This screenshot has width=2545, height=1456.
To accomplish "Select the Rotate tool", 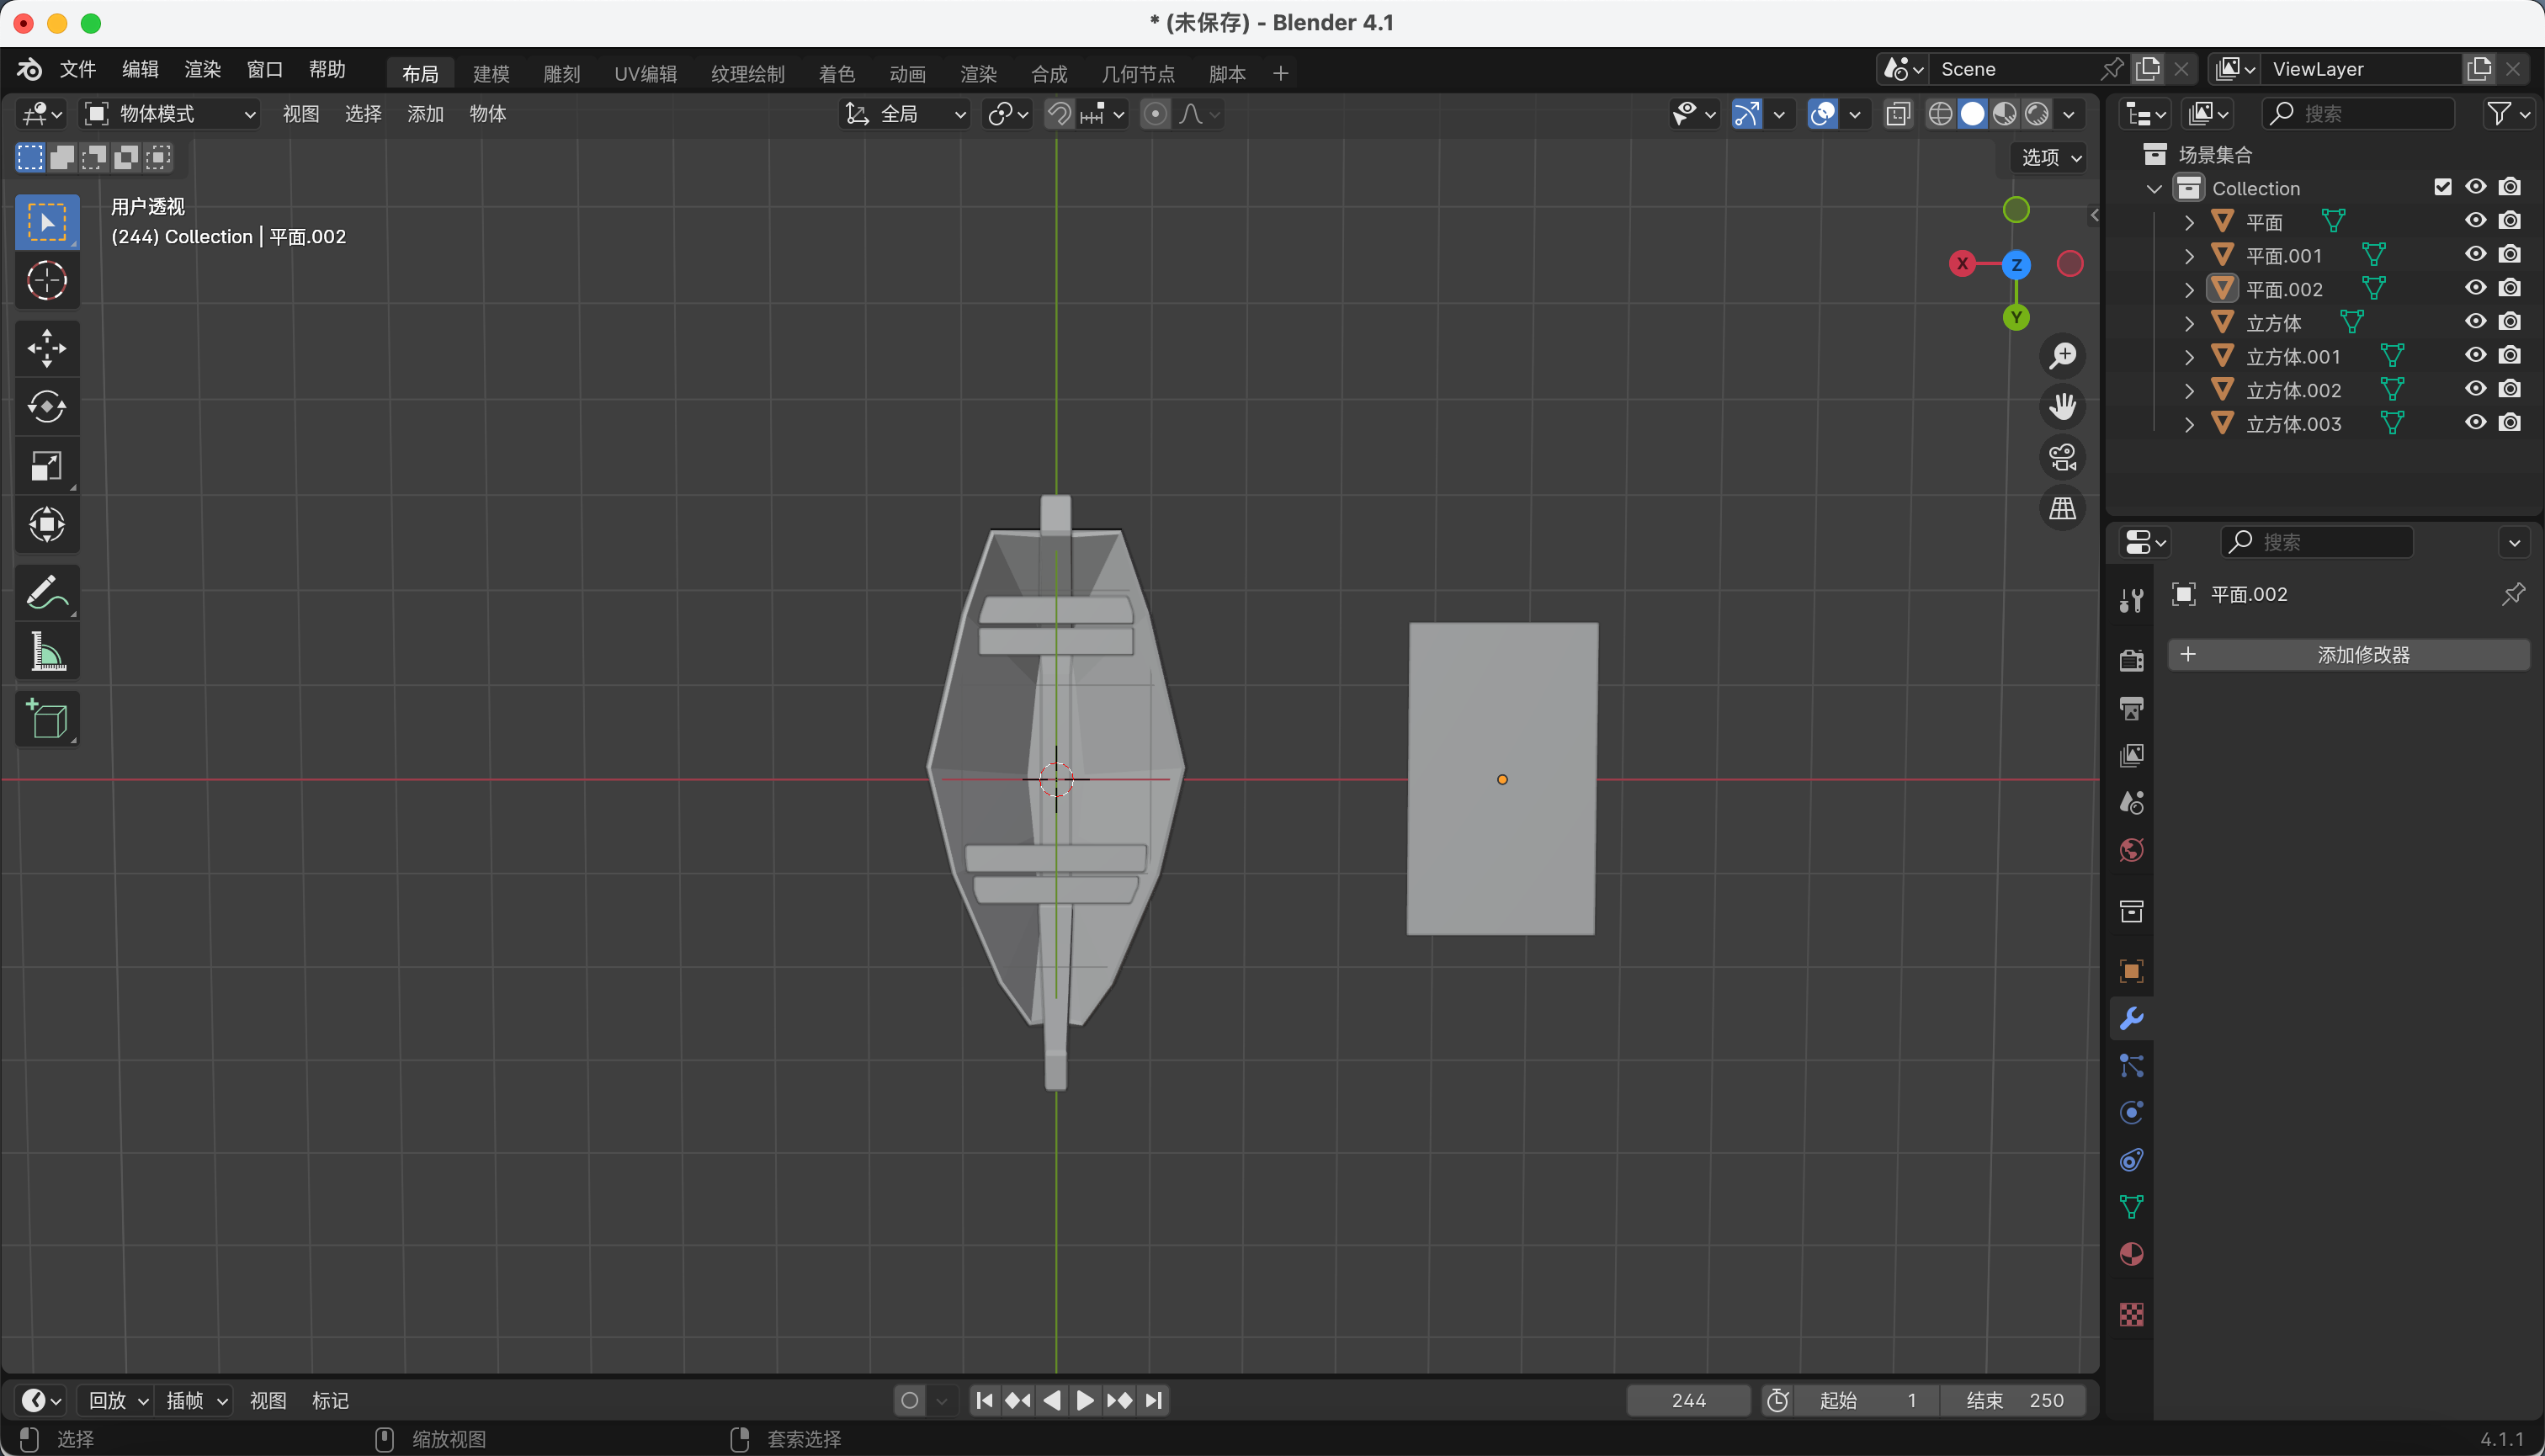I will 46,407.
